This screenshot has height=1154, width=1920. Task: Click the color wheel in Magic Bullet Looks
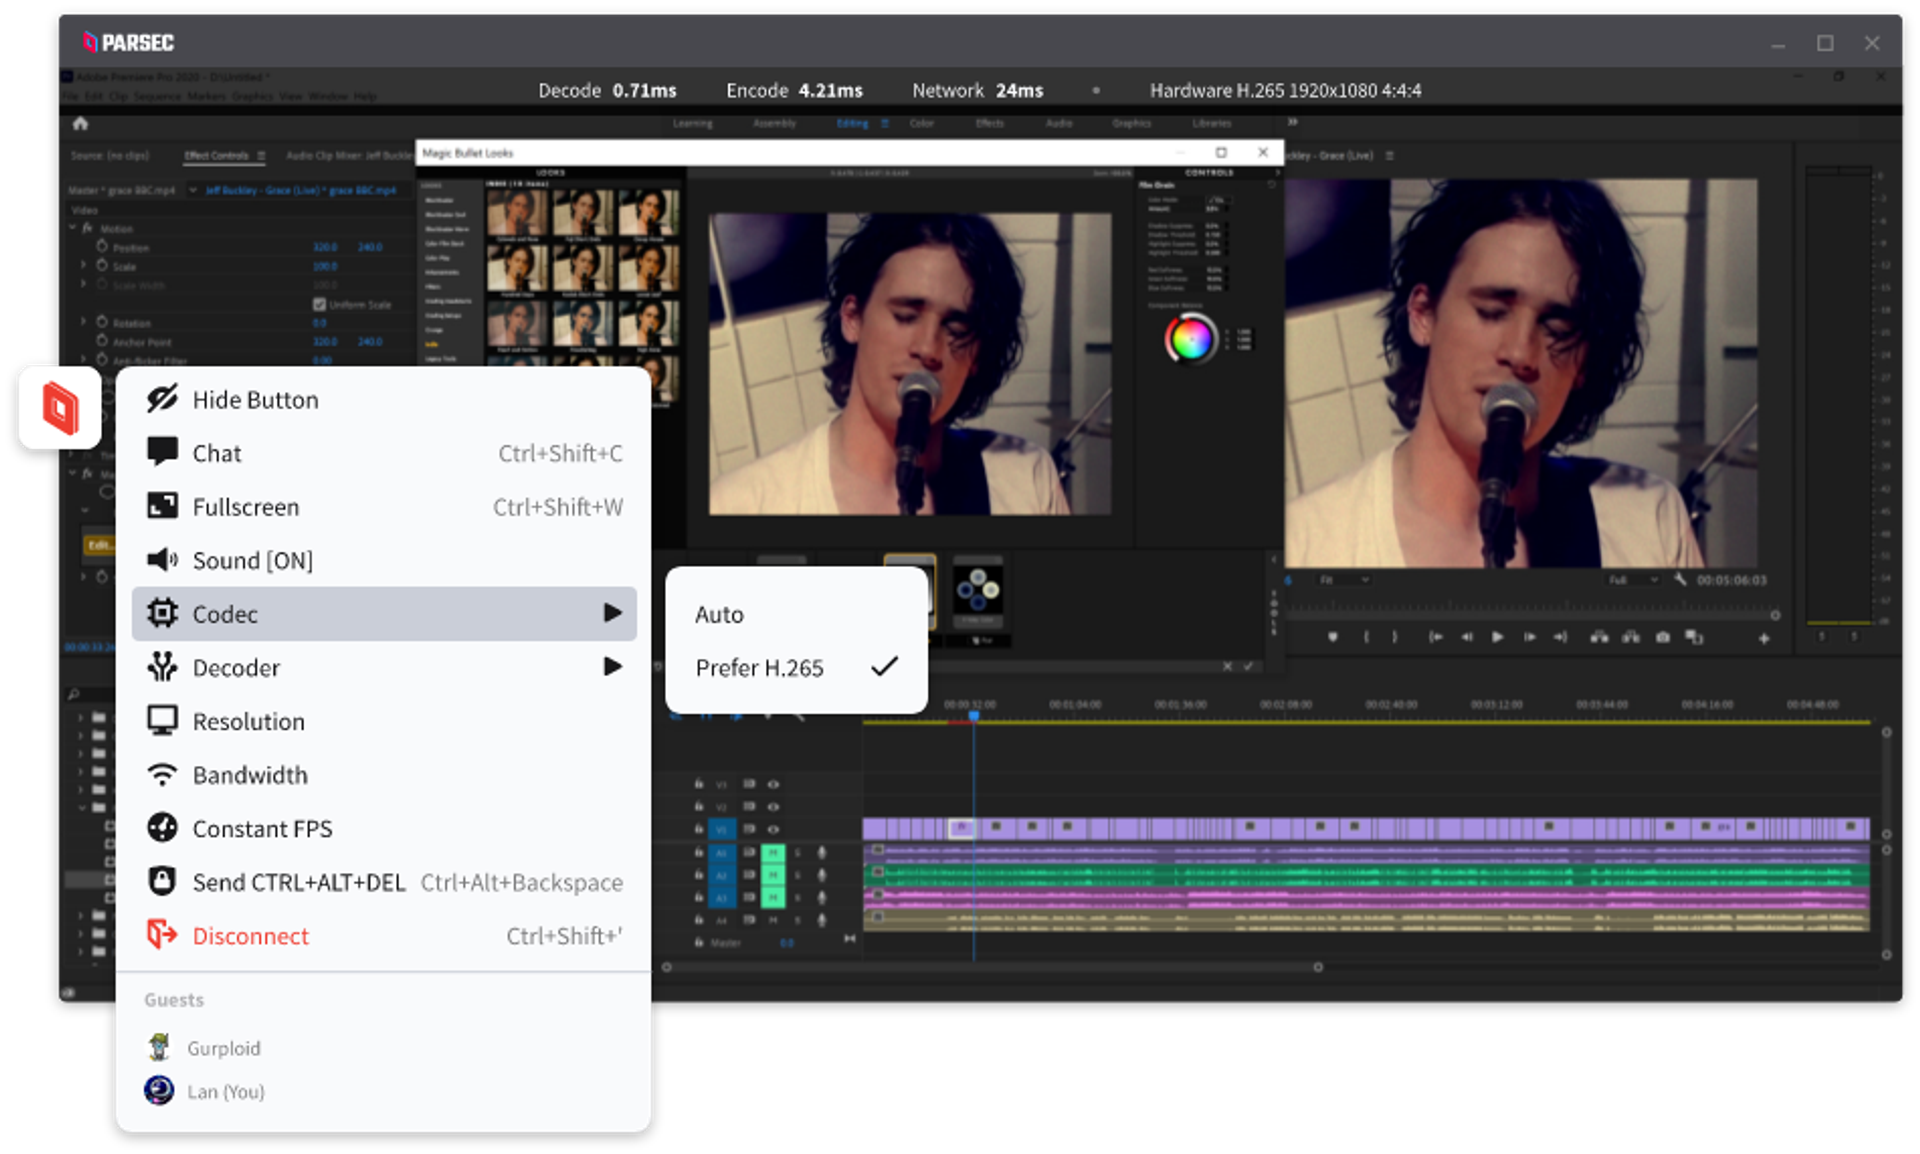point(1190,339)
